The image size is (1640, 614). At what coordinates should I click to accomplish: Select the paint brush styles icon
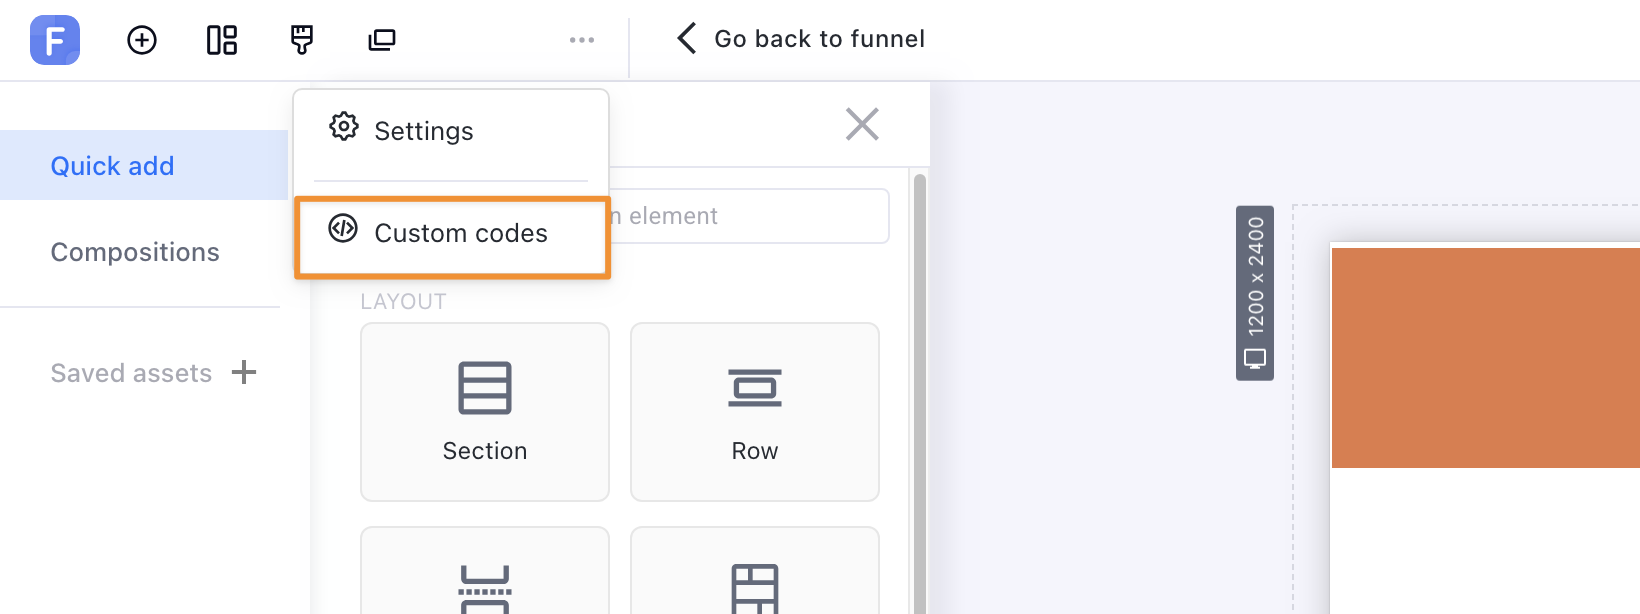tap(301, 40)
